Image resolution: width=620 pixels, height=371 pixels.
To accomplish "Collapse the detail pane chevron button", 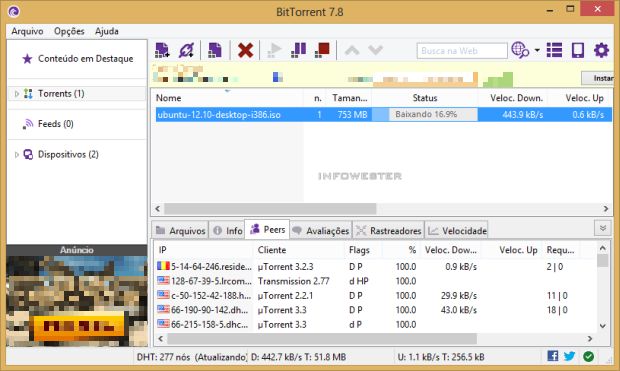I will (x=602, y=228).
